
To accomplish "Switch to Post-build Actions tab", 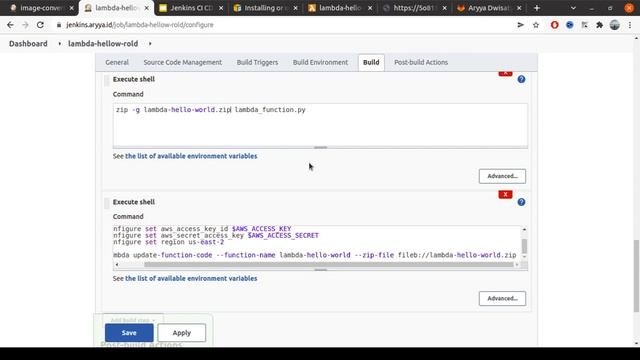I will click(x=421, y=62).
